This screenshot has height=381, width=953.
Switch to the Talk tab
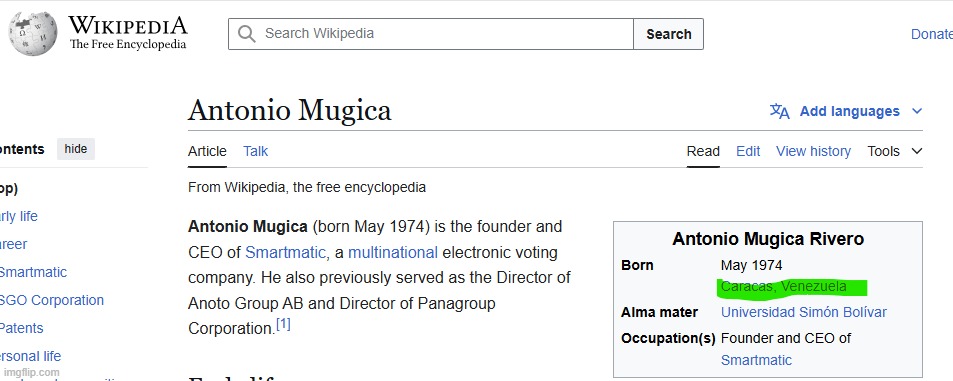(x=255, y=151)
